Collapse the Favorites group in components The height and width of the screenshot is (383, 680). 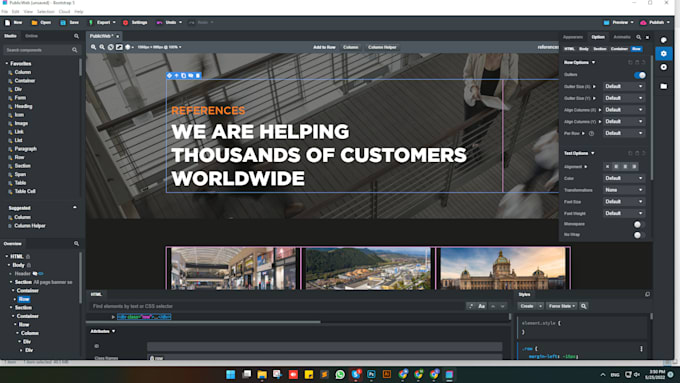(x=7, y=64)
